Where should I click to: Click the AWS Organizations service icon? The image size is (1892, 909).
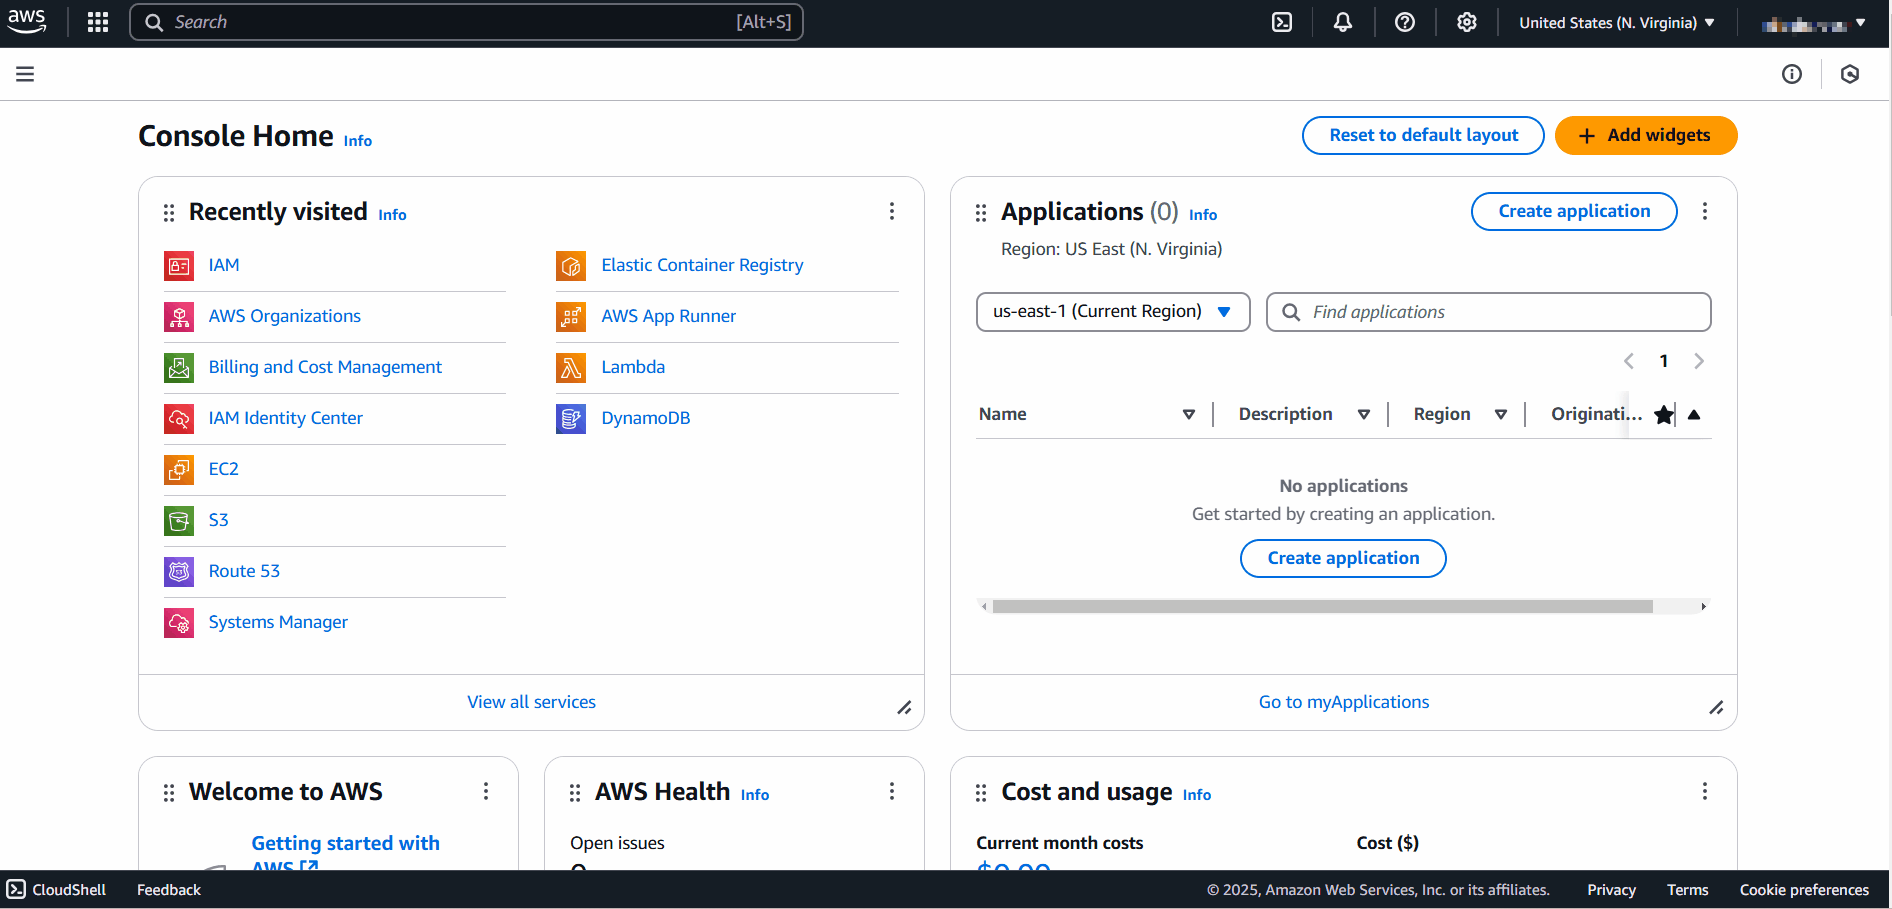pos(179,317)
